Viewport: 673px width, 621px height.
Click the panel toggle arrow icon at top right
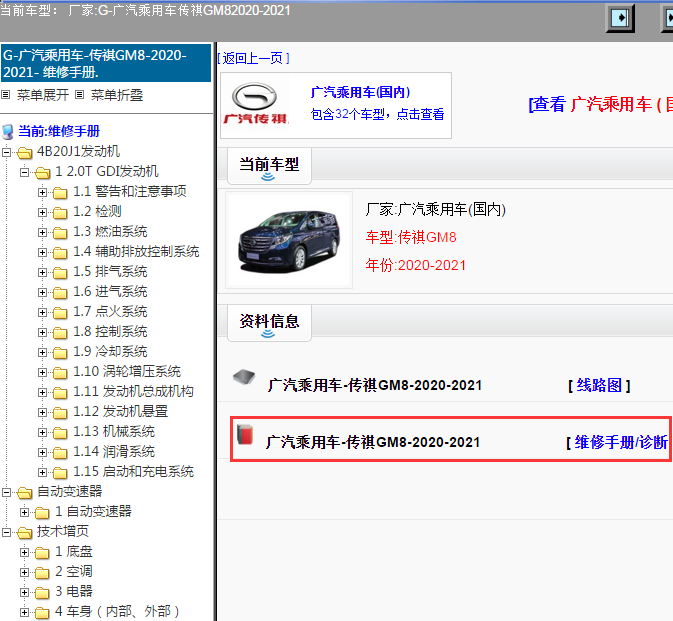[620, 18]
